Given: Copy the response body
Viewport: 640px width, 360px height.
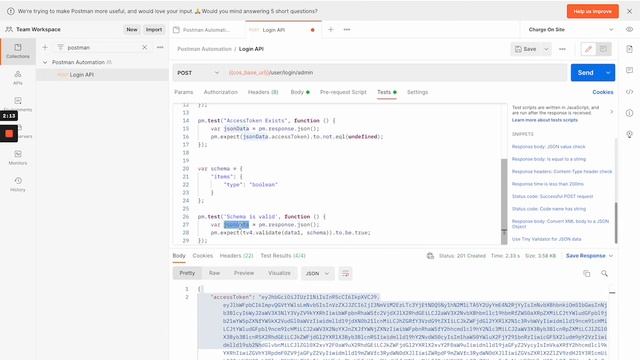Looking at the screenshot, I should pos(587,273).
